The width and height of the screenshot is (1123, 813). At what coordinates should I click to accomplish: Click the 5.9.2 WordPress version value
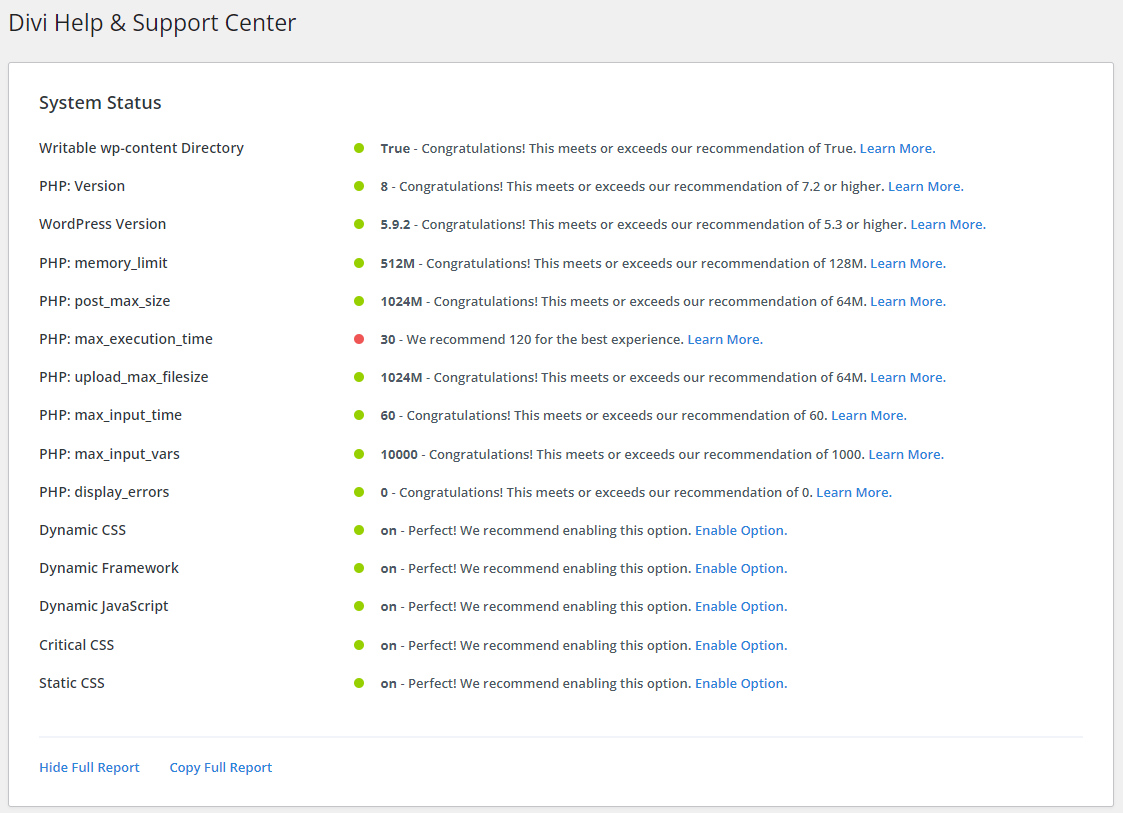395,224
